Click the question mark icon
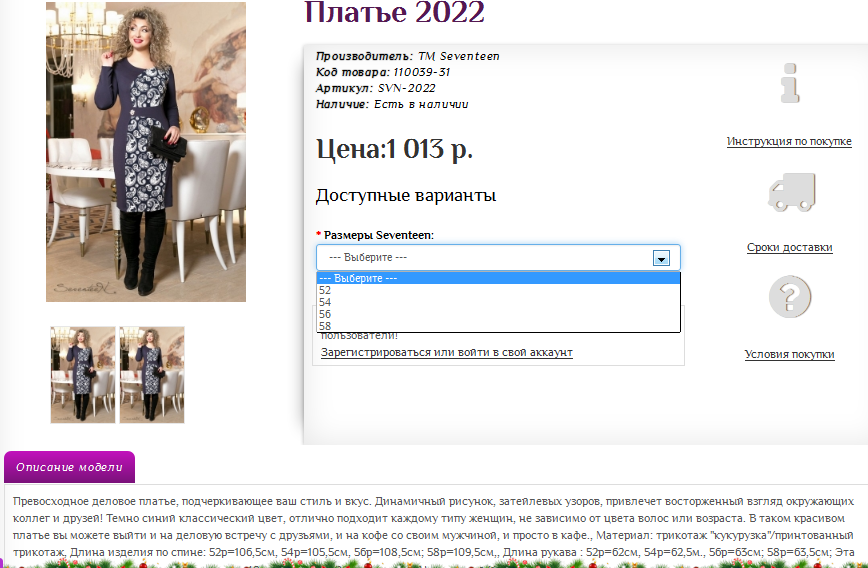Screen dimensions: 868x568 pyautogui.click(x=790, y=297)
